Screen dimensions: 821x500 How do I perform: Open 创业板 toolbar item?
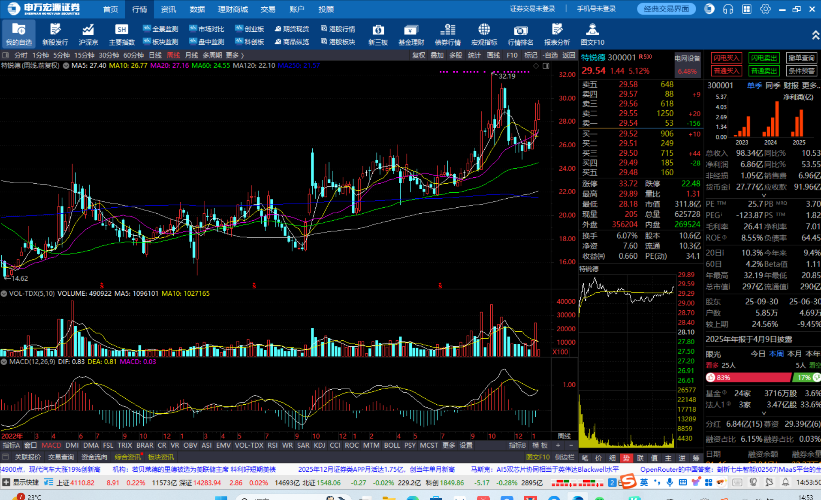250,29
